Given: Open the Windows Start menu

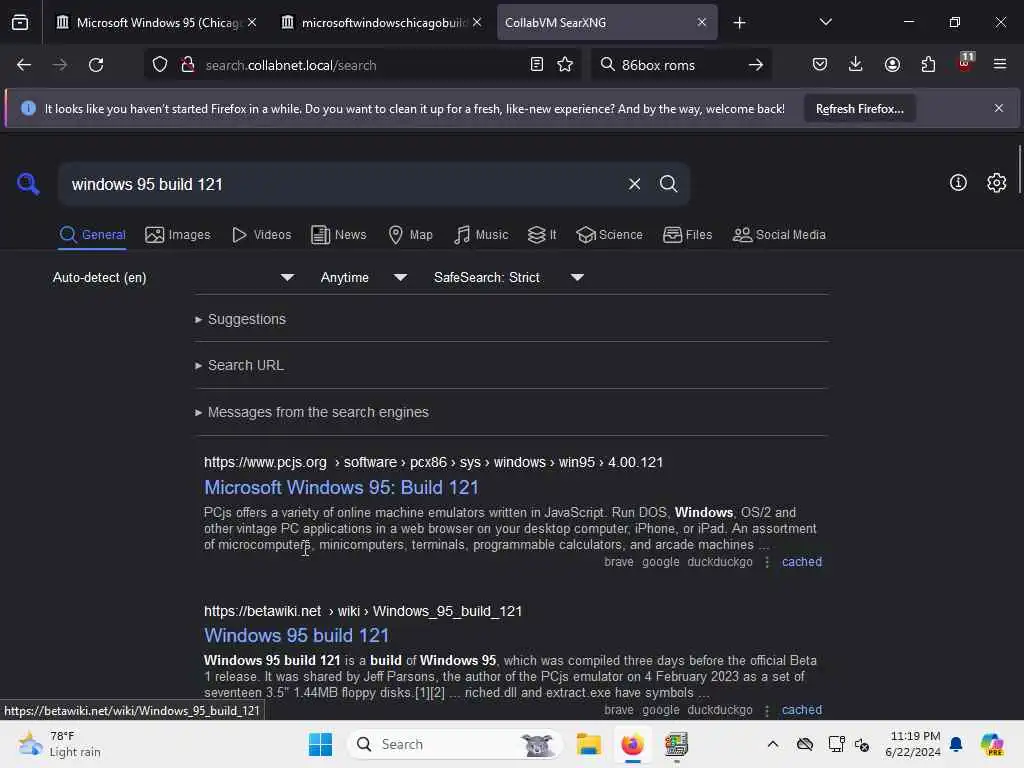Looking at the screenshot, I should tap(320, 744).
